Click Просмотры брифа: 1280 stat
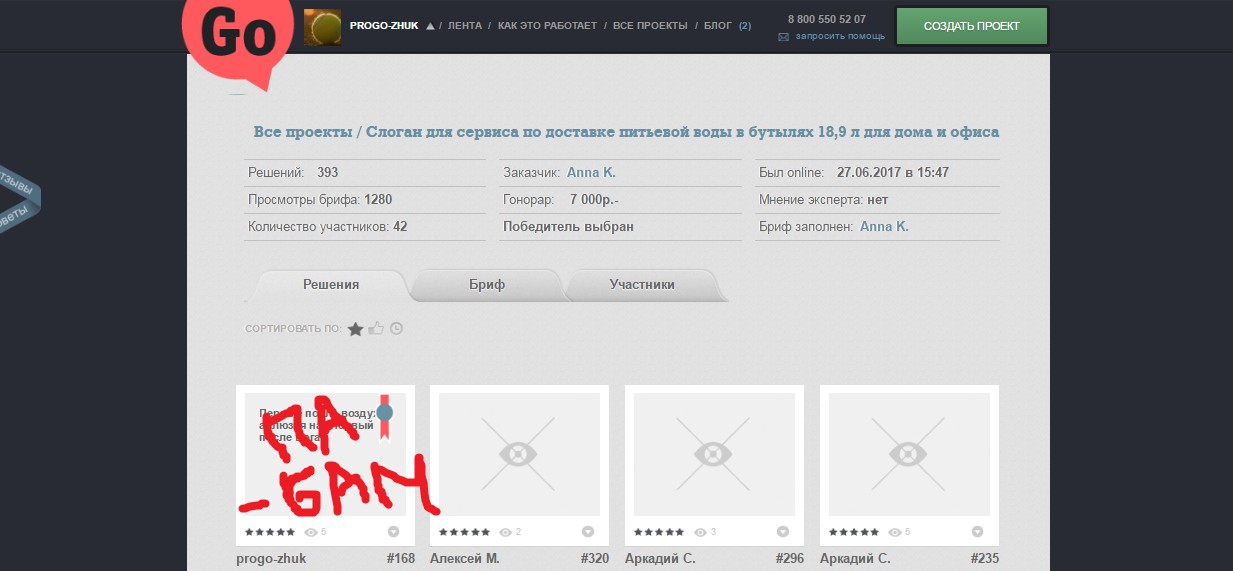 tap(320, 200)
